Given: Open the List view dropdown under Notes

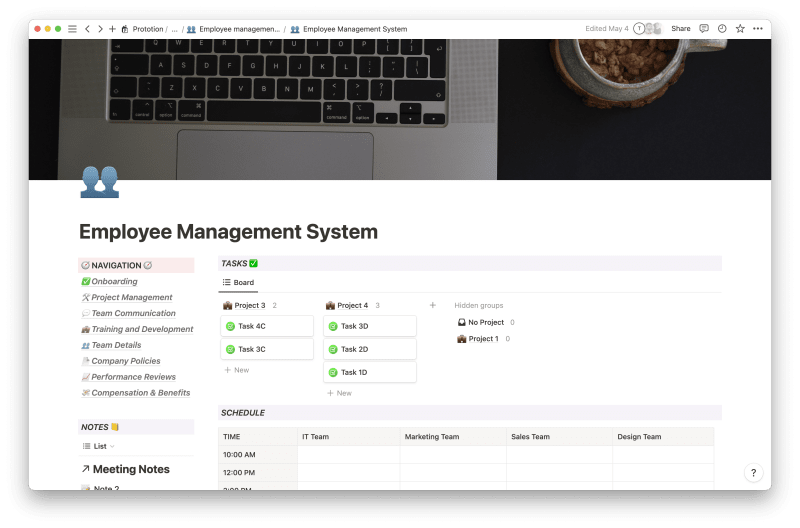Looking at the screenshot, I should [x=99, y=446].
